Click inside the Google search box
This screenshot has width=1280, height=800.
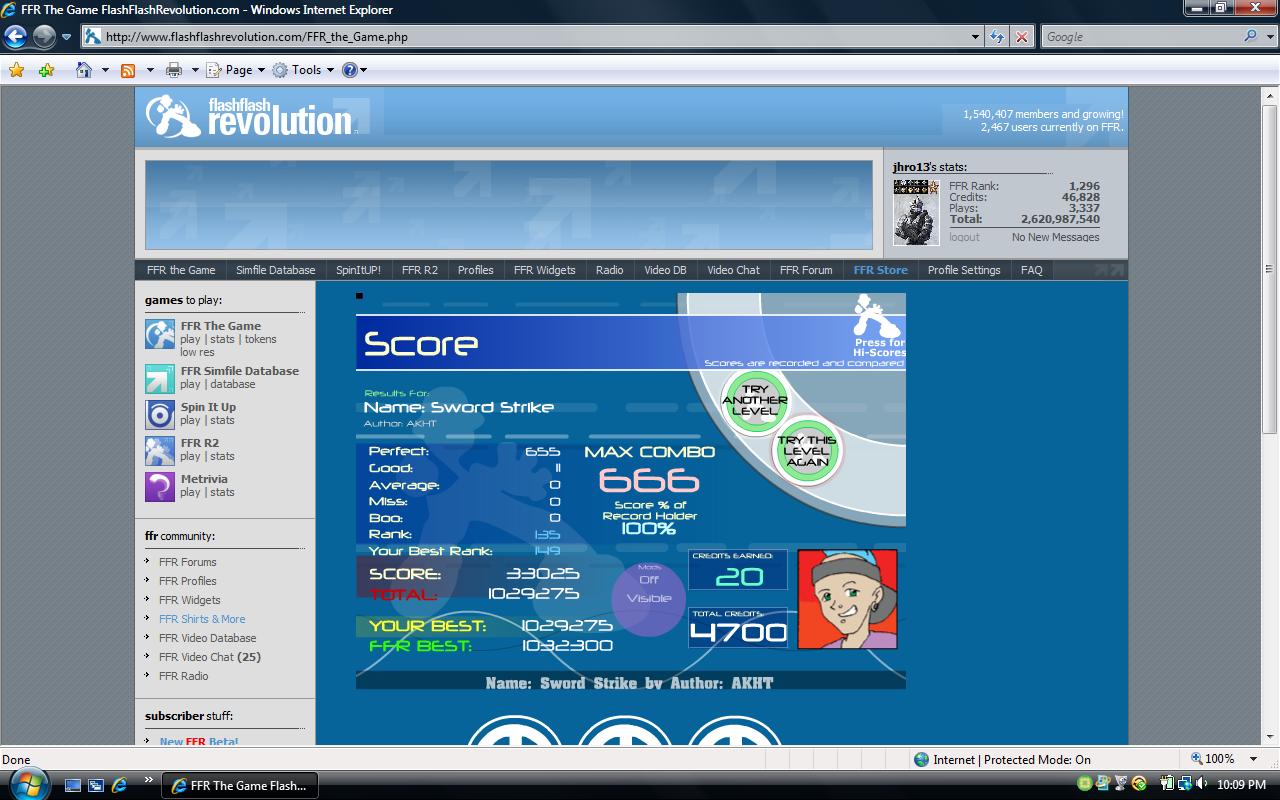pos(1140,37)
